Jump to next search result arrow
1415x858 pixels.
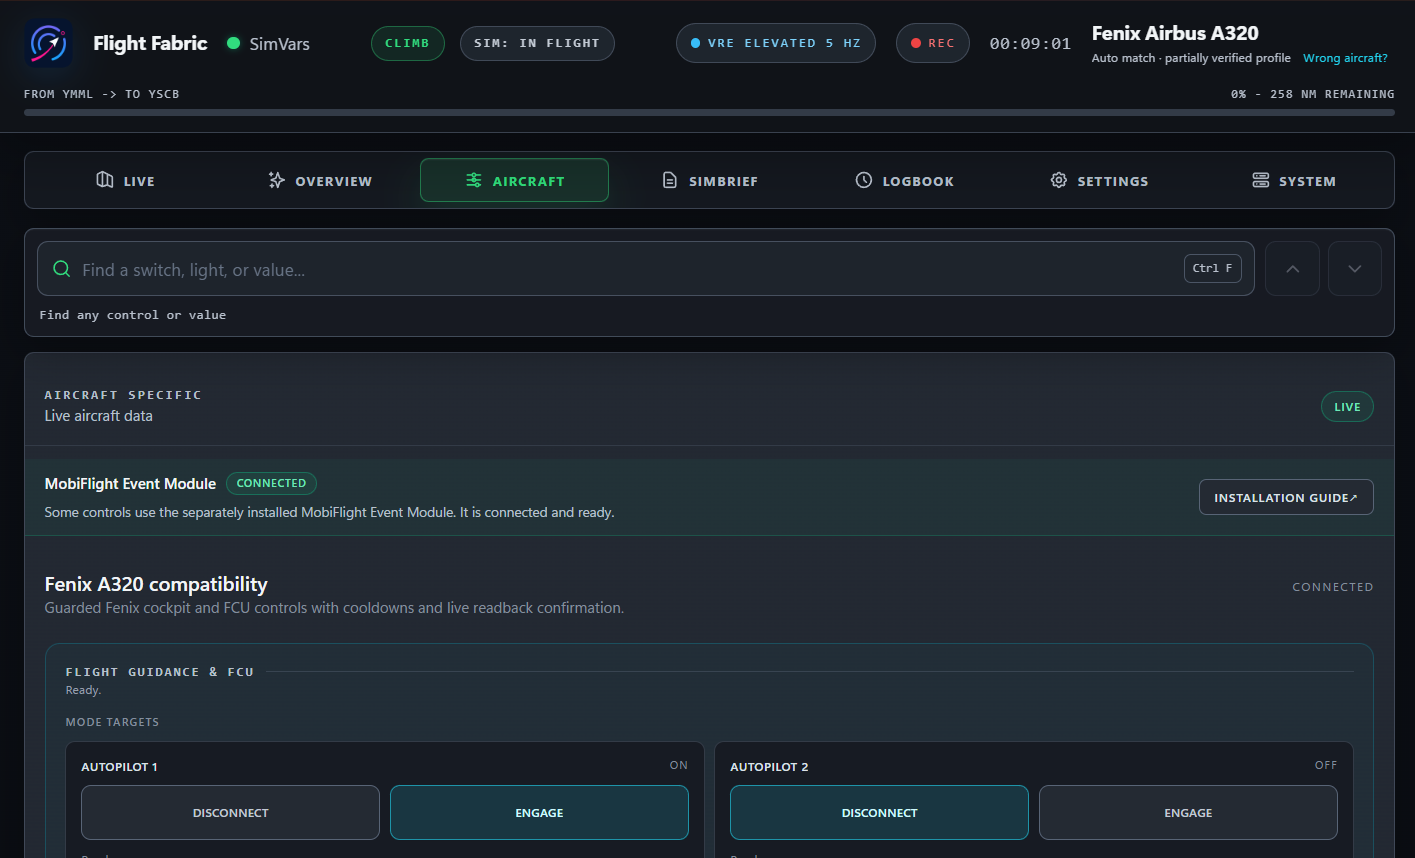click(1355, 268)
